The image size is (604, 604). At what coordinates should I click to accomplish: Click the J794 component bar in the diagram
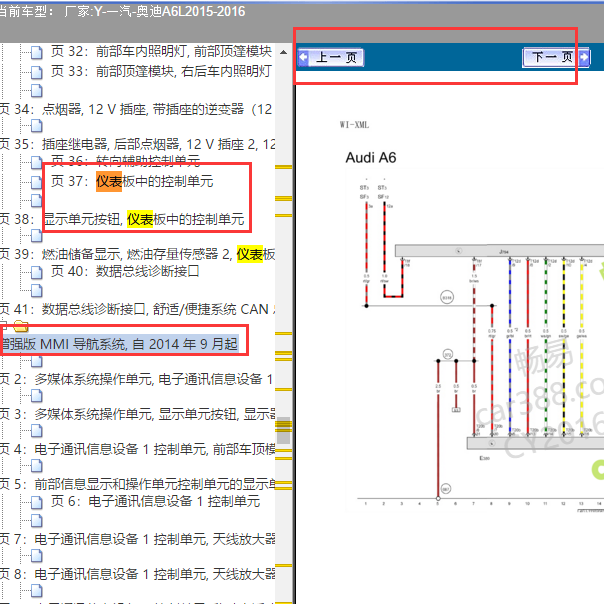(500, 251)
